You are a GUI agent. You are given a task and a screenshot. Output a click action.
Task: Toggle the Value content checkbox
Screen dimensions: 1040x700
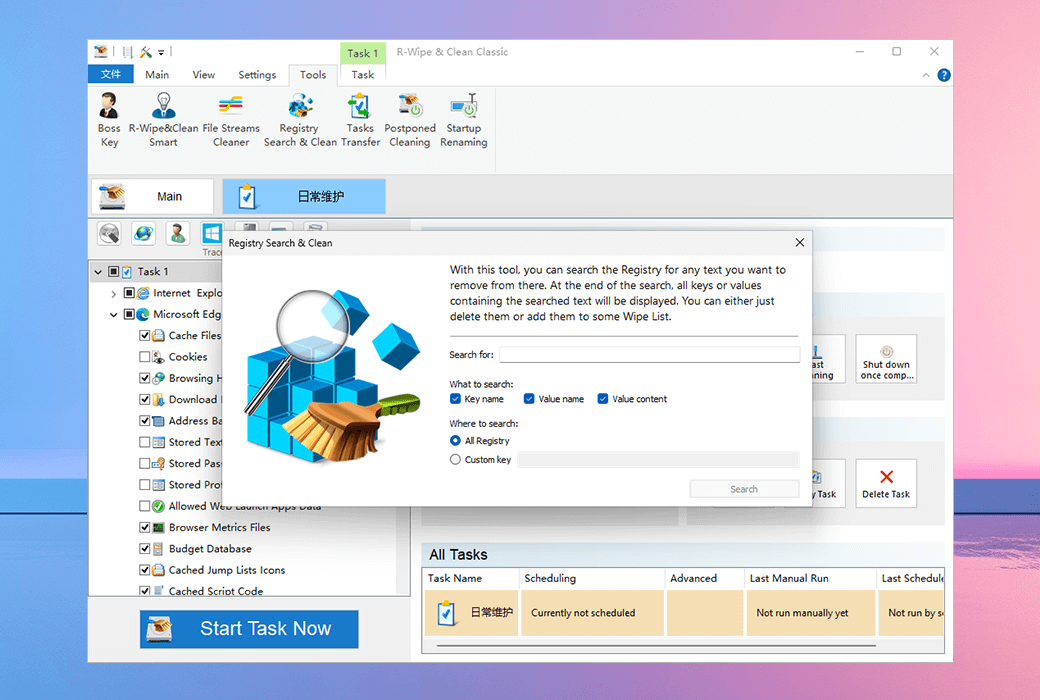(603, 399)
